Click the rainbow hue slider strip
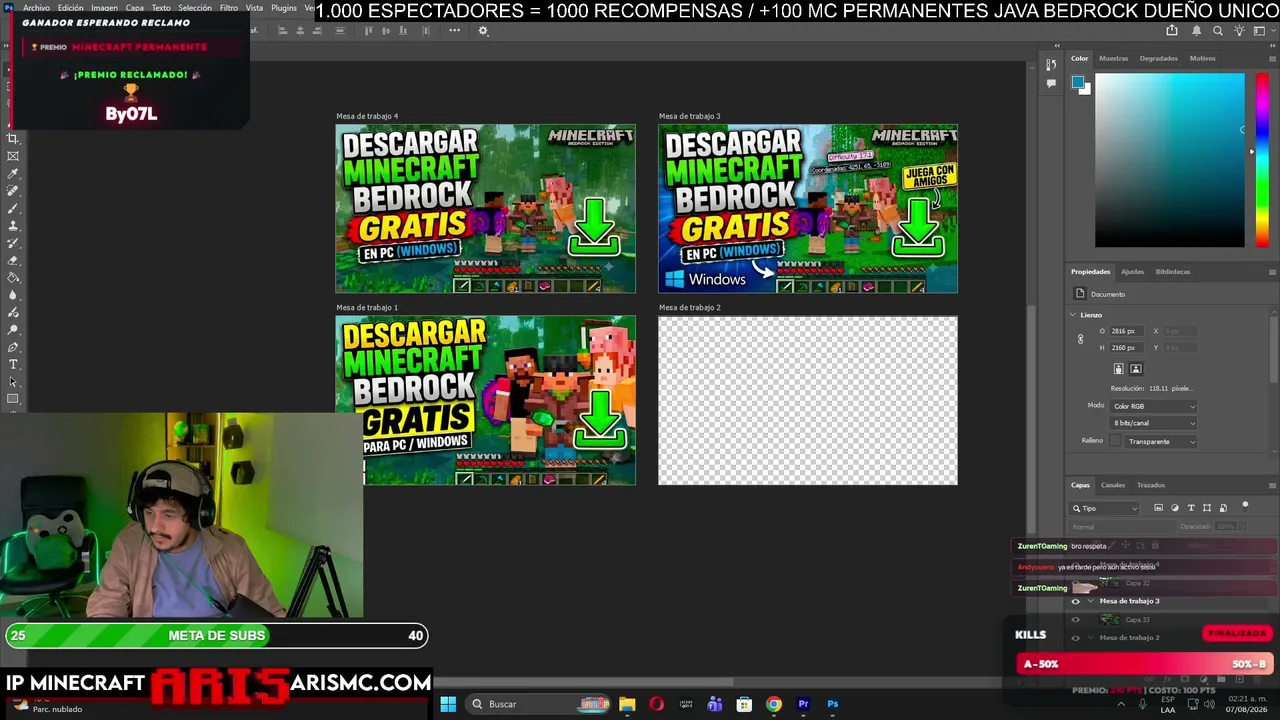The height and width of the screenshot is (720, 1280). point(1263,160)
